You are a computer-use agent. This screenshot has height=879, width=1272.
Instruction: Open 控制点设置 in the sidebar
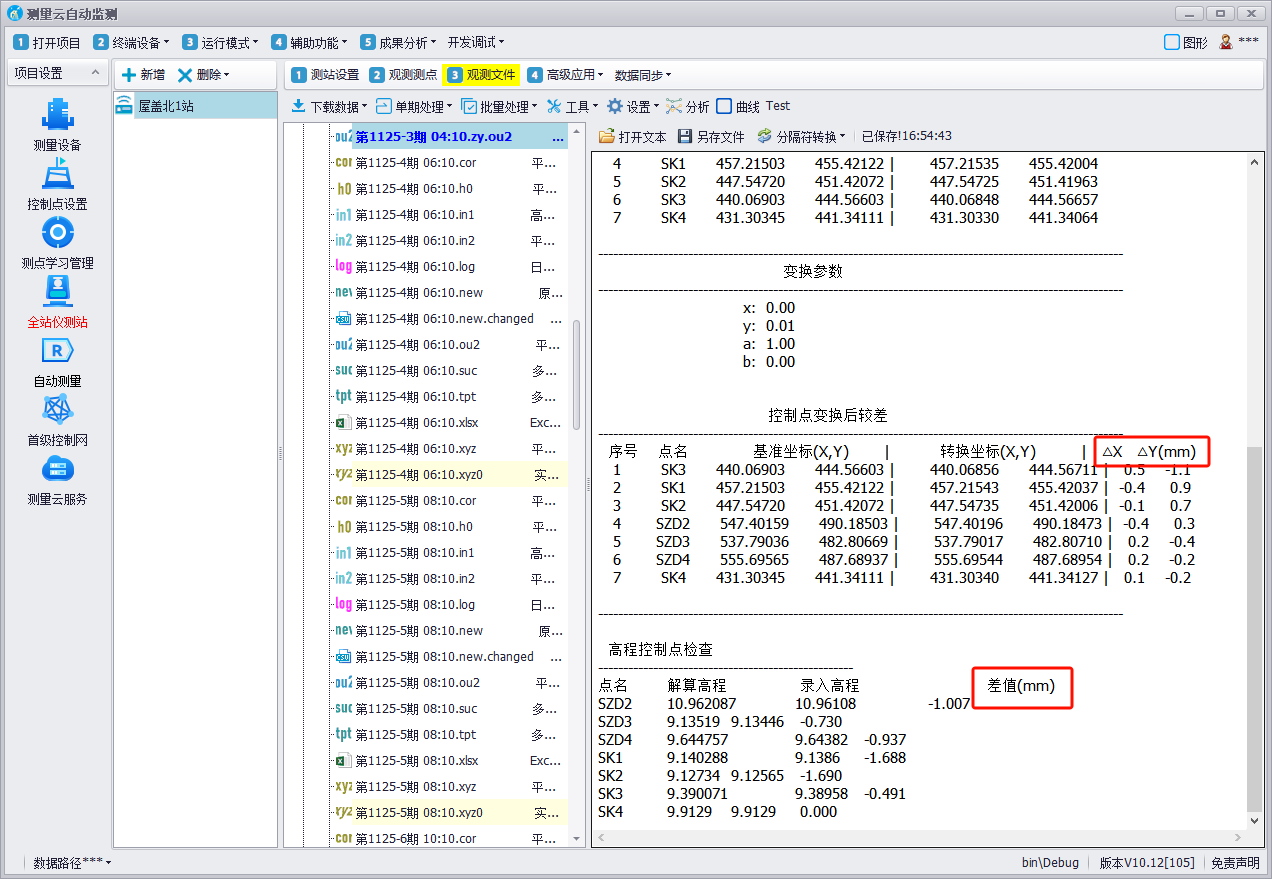coord(57,174)
